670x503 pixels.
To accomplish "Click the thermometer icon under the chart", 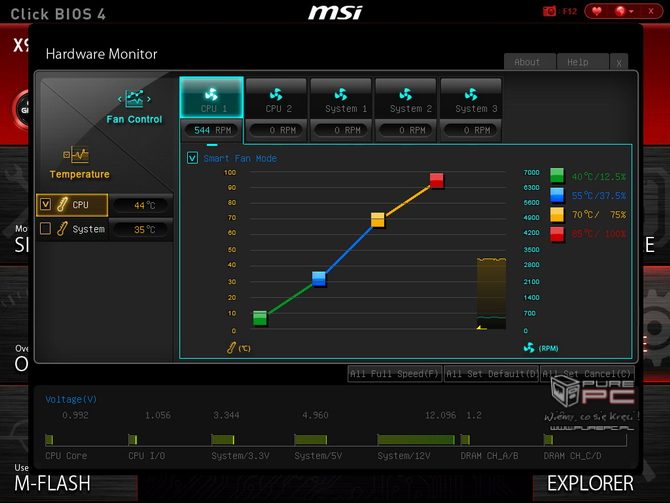I will (x=231, y=348).
